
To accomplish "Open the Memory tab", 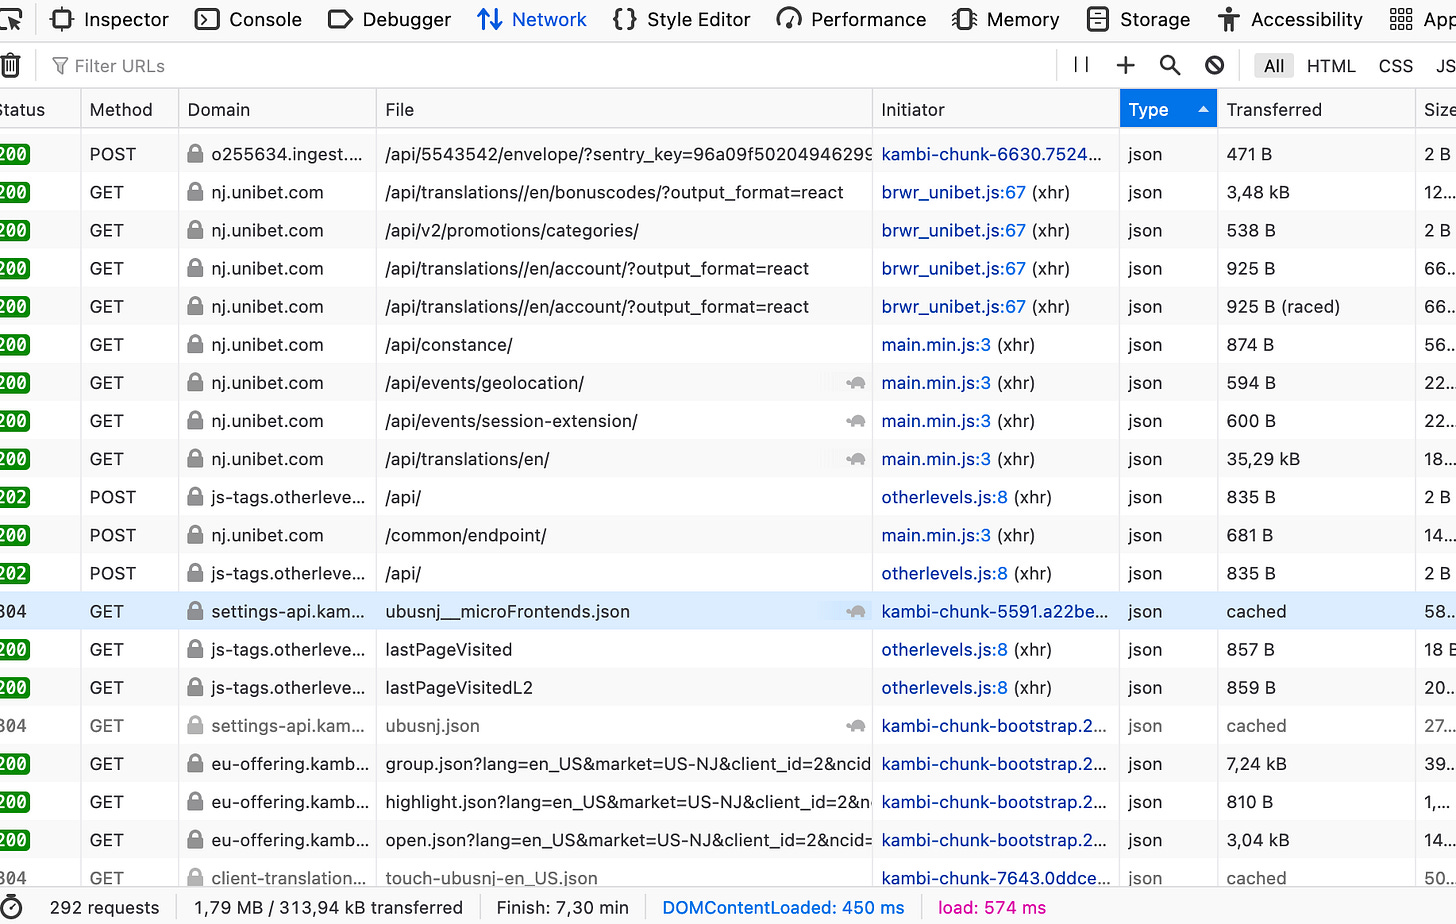I will tap(1006, 19).
